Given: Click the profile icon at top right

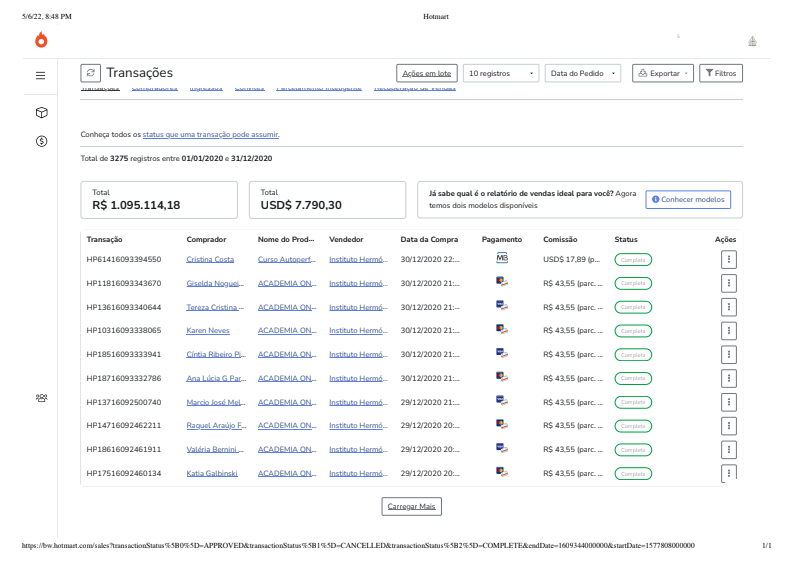Looking at the screenshot, I should click(x=752, y=41).
